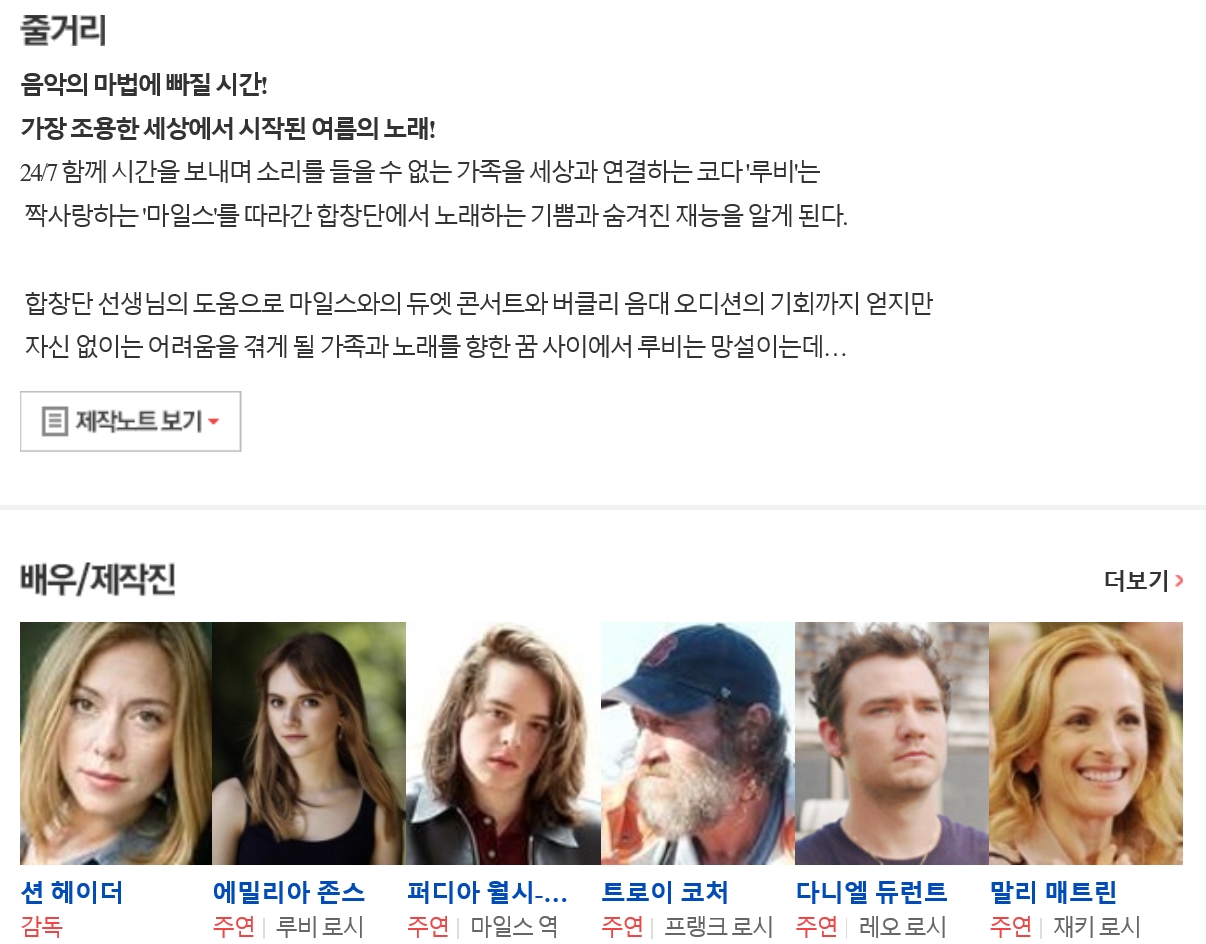Screen dimensions: 1206x944
Task: Open 에밀리아 존스's photo thumbnail
Action: click(309, 743)
